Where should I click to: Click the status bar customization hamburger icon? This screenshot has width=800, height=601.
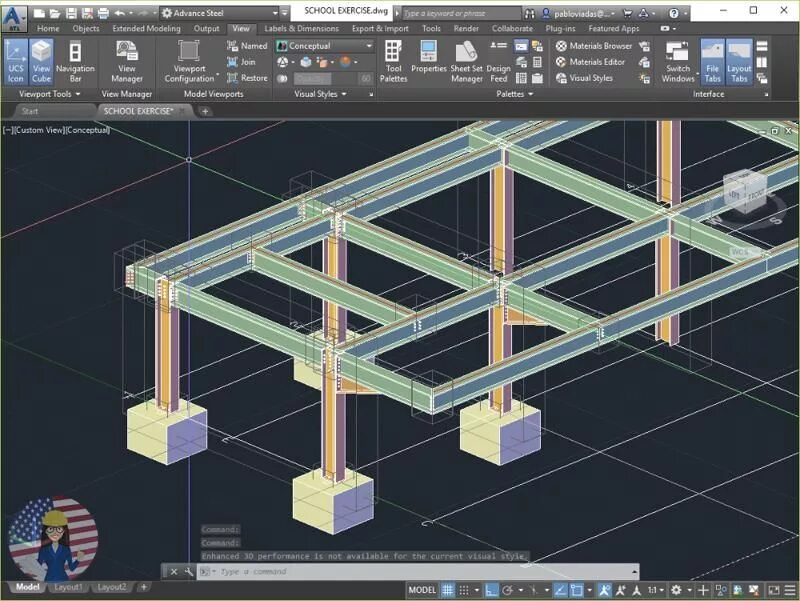point(790,590)
